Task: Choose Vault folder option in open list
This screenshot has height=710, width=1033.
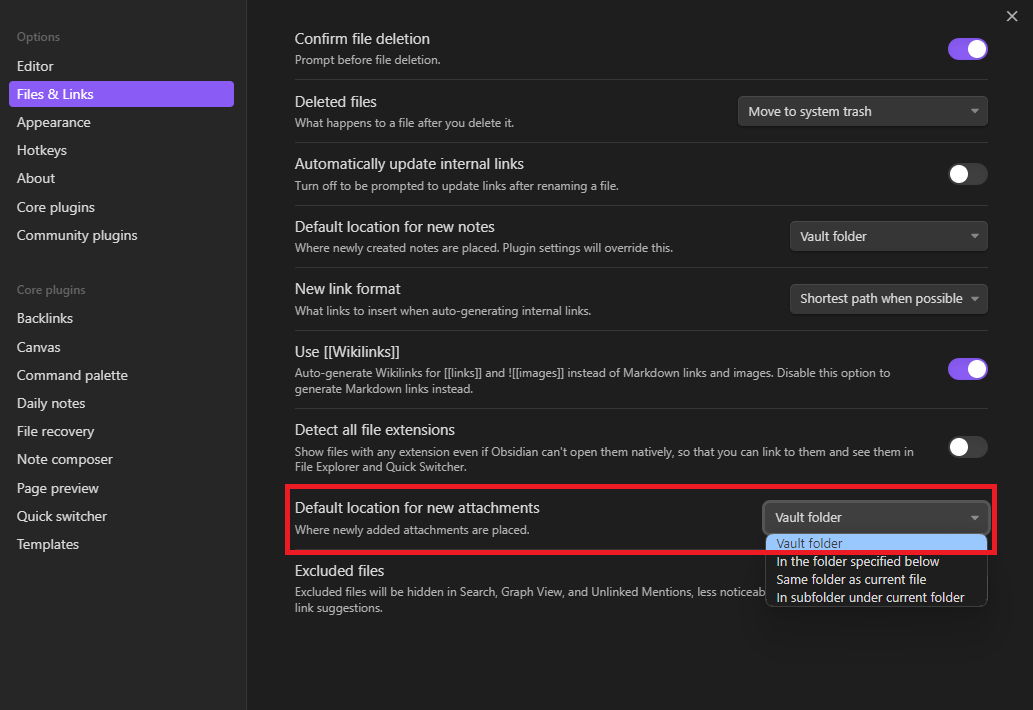Action: point(876,543)
